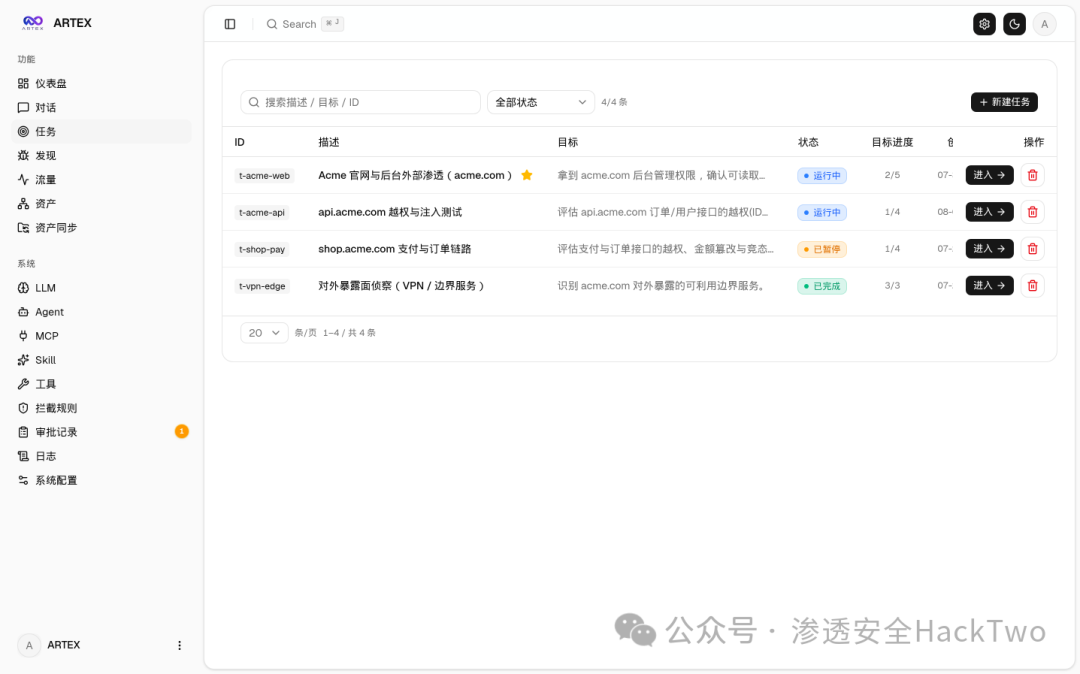
Task: Click the 描述 column header
Action: click(x=329, y=143)
